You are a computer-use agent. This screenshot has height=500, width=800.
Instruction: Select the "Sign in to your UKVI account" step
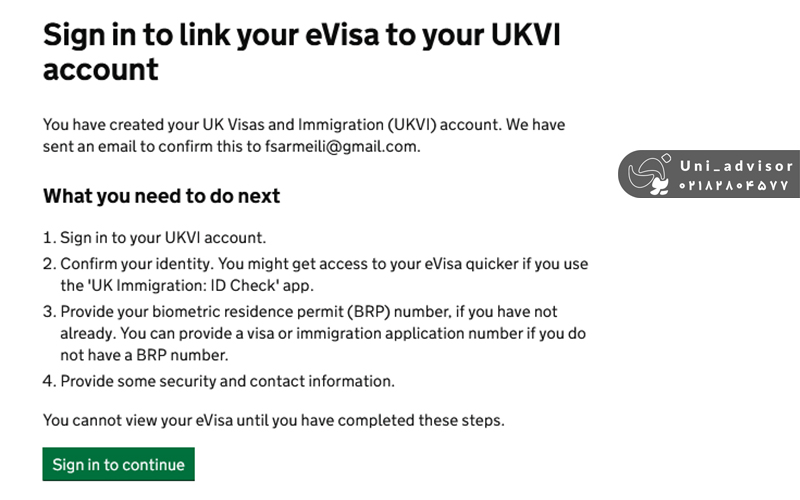coord(163,238)
